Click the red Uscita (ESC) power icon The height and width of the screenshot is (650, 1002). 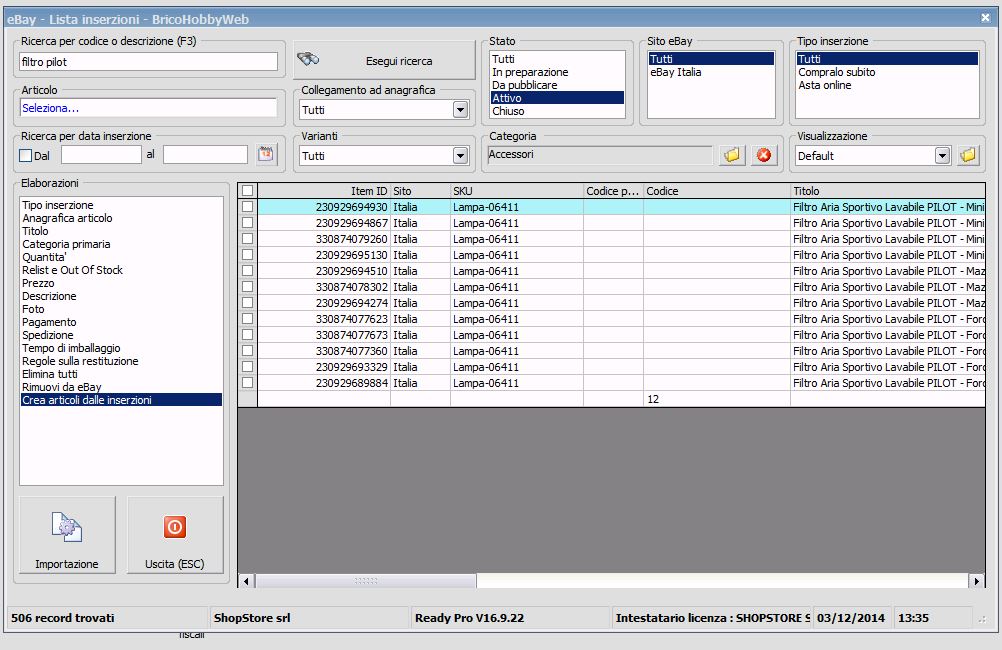(175, 527)
